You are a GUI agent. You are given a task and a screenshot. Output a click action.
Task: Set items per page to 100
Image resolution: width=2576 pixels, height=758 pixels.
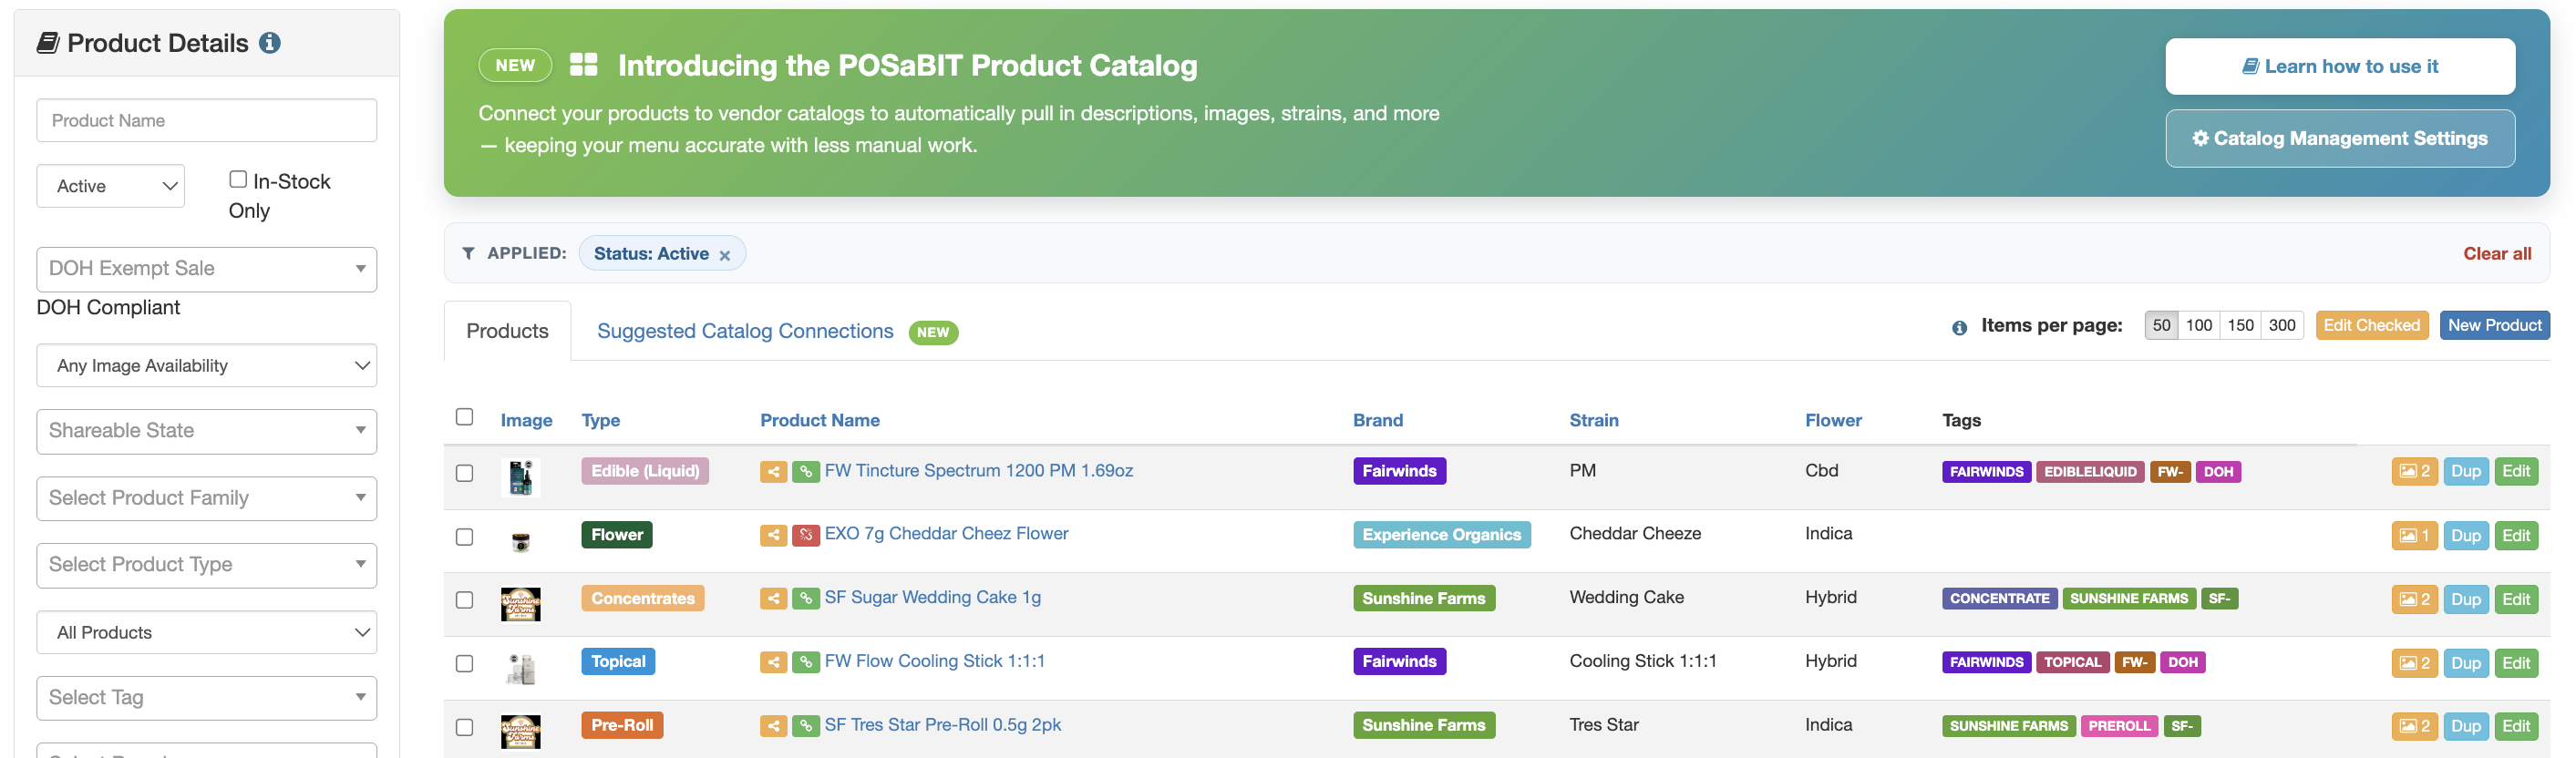point(2198,326)
